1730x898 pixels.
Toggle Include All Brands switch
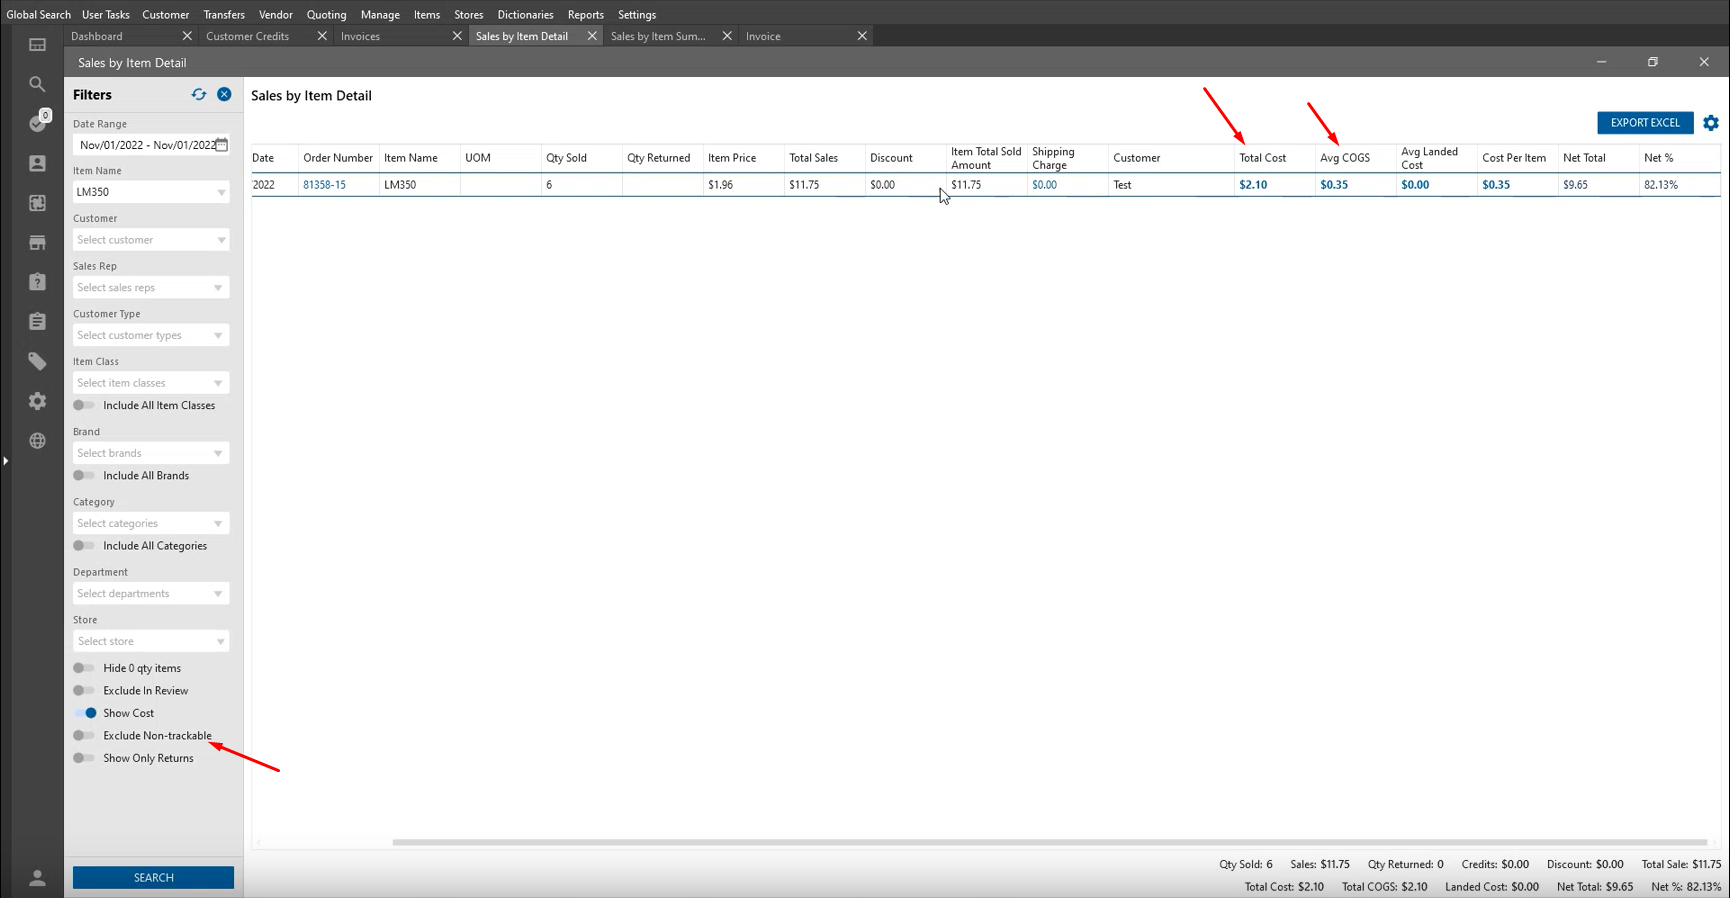click(85, 475)
